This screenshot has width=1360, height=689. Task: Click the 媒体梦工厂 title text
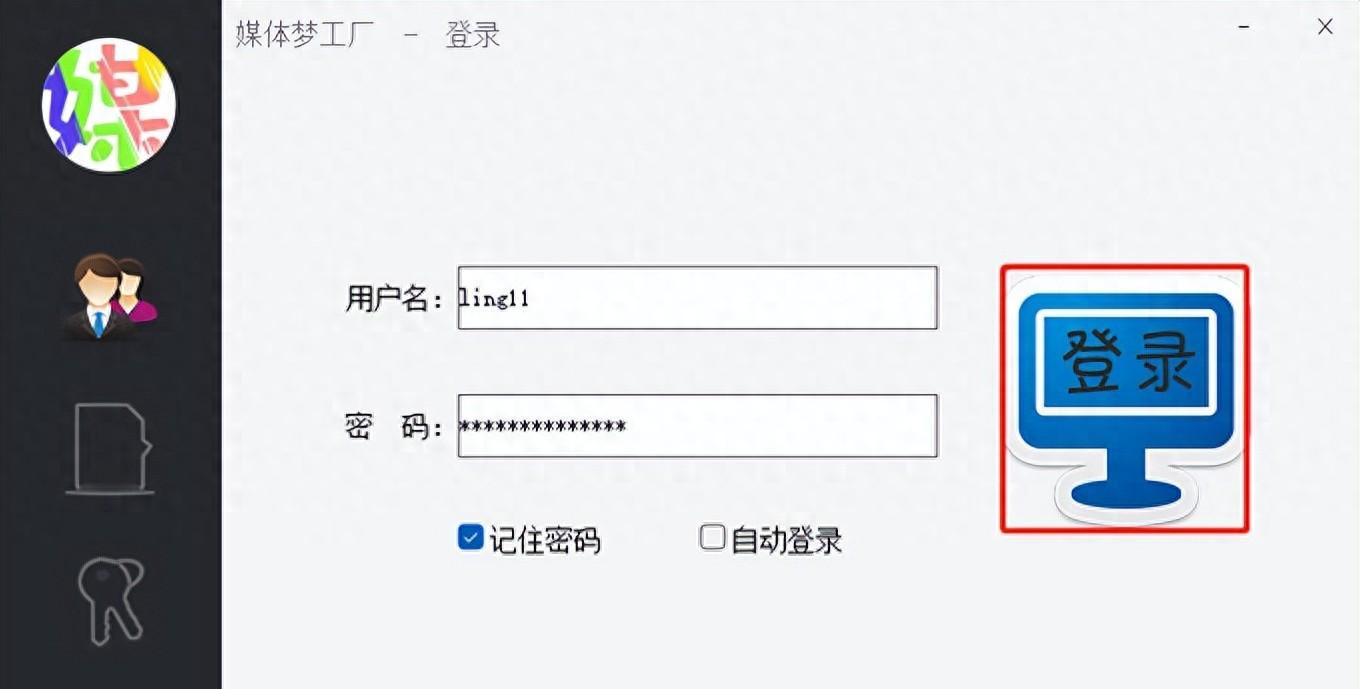pos(305,35)
